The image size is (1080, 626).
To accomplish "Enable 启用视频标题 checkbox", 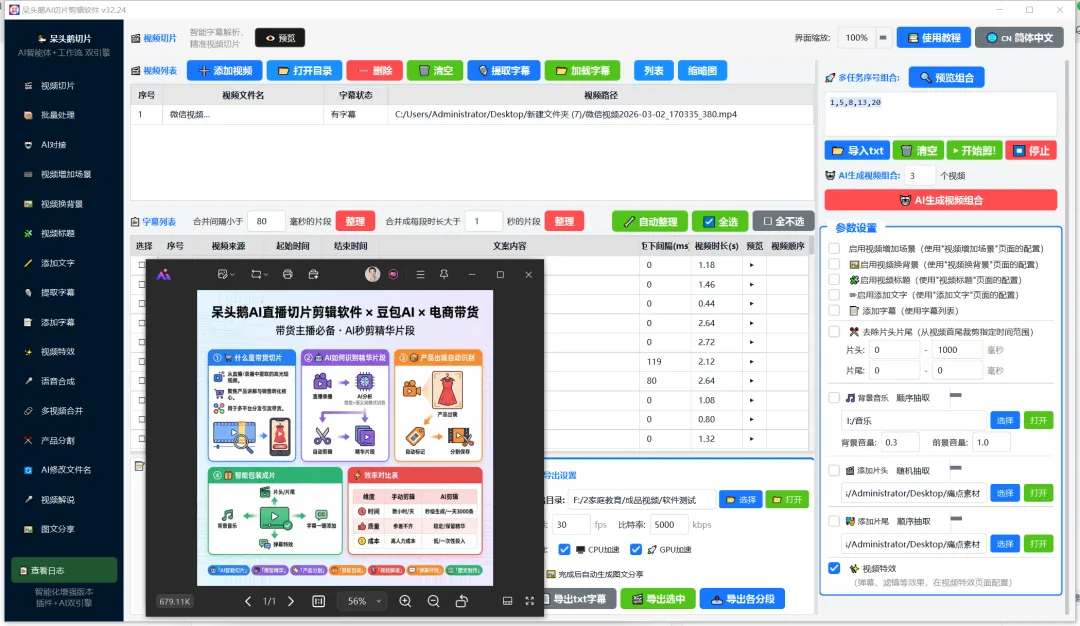I will (x=834, y=280).
